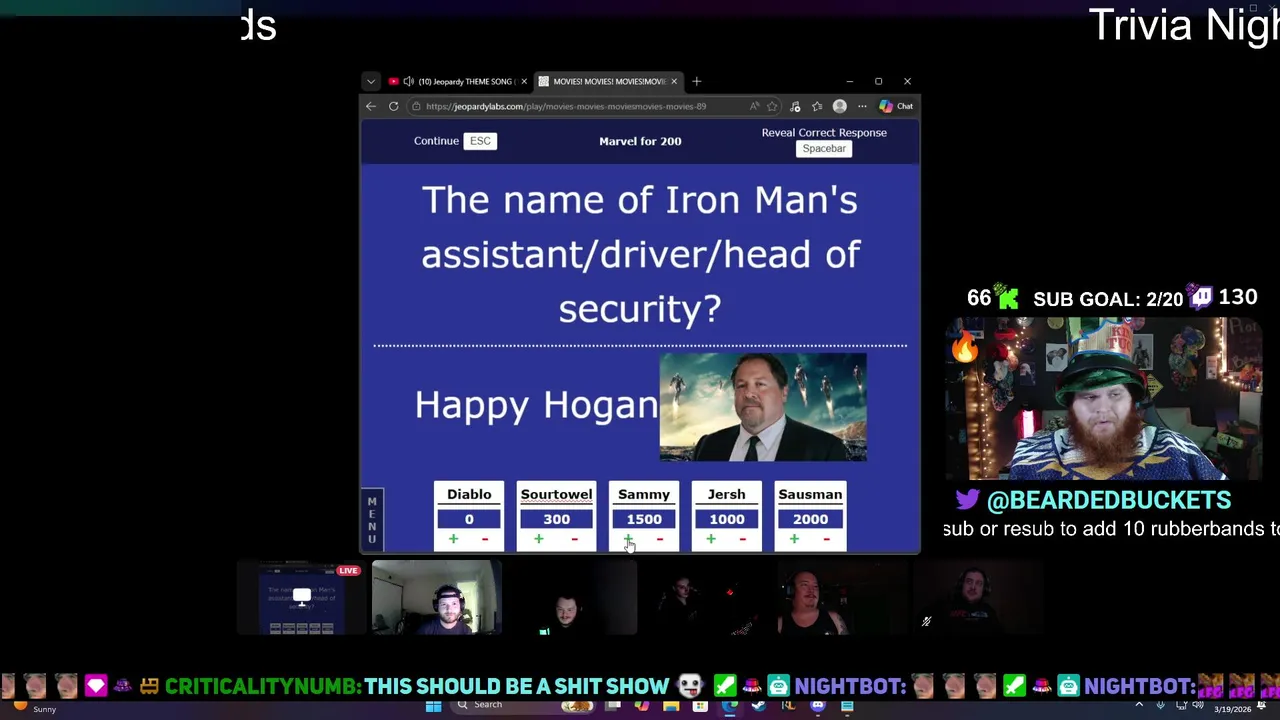Click the Jersh 1000 score field
The width and height of the screenshot is (1280, 720).
[x=727, y=519]
